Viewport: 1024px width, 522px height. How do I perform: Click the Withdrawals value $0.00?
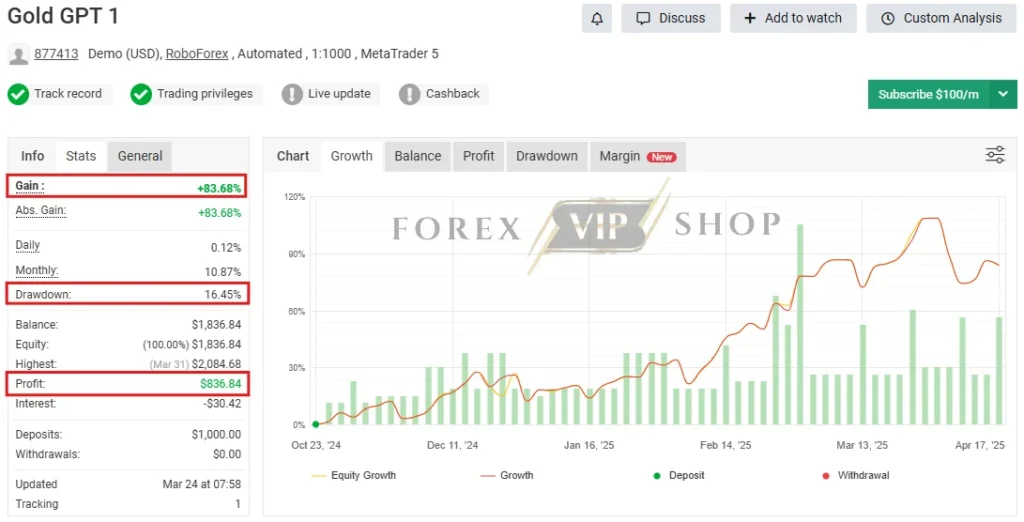tap(227, 454)
